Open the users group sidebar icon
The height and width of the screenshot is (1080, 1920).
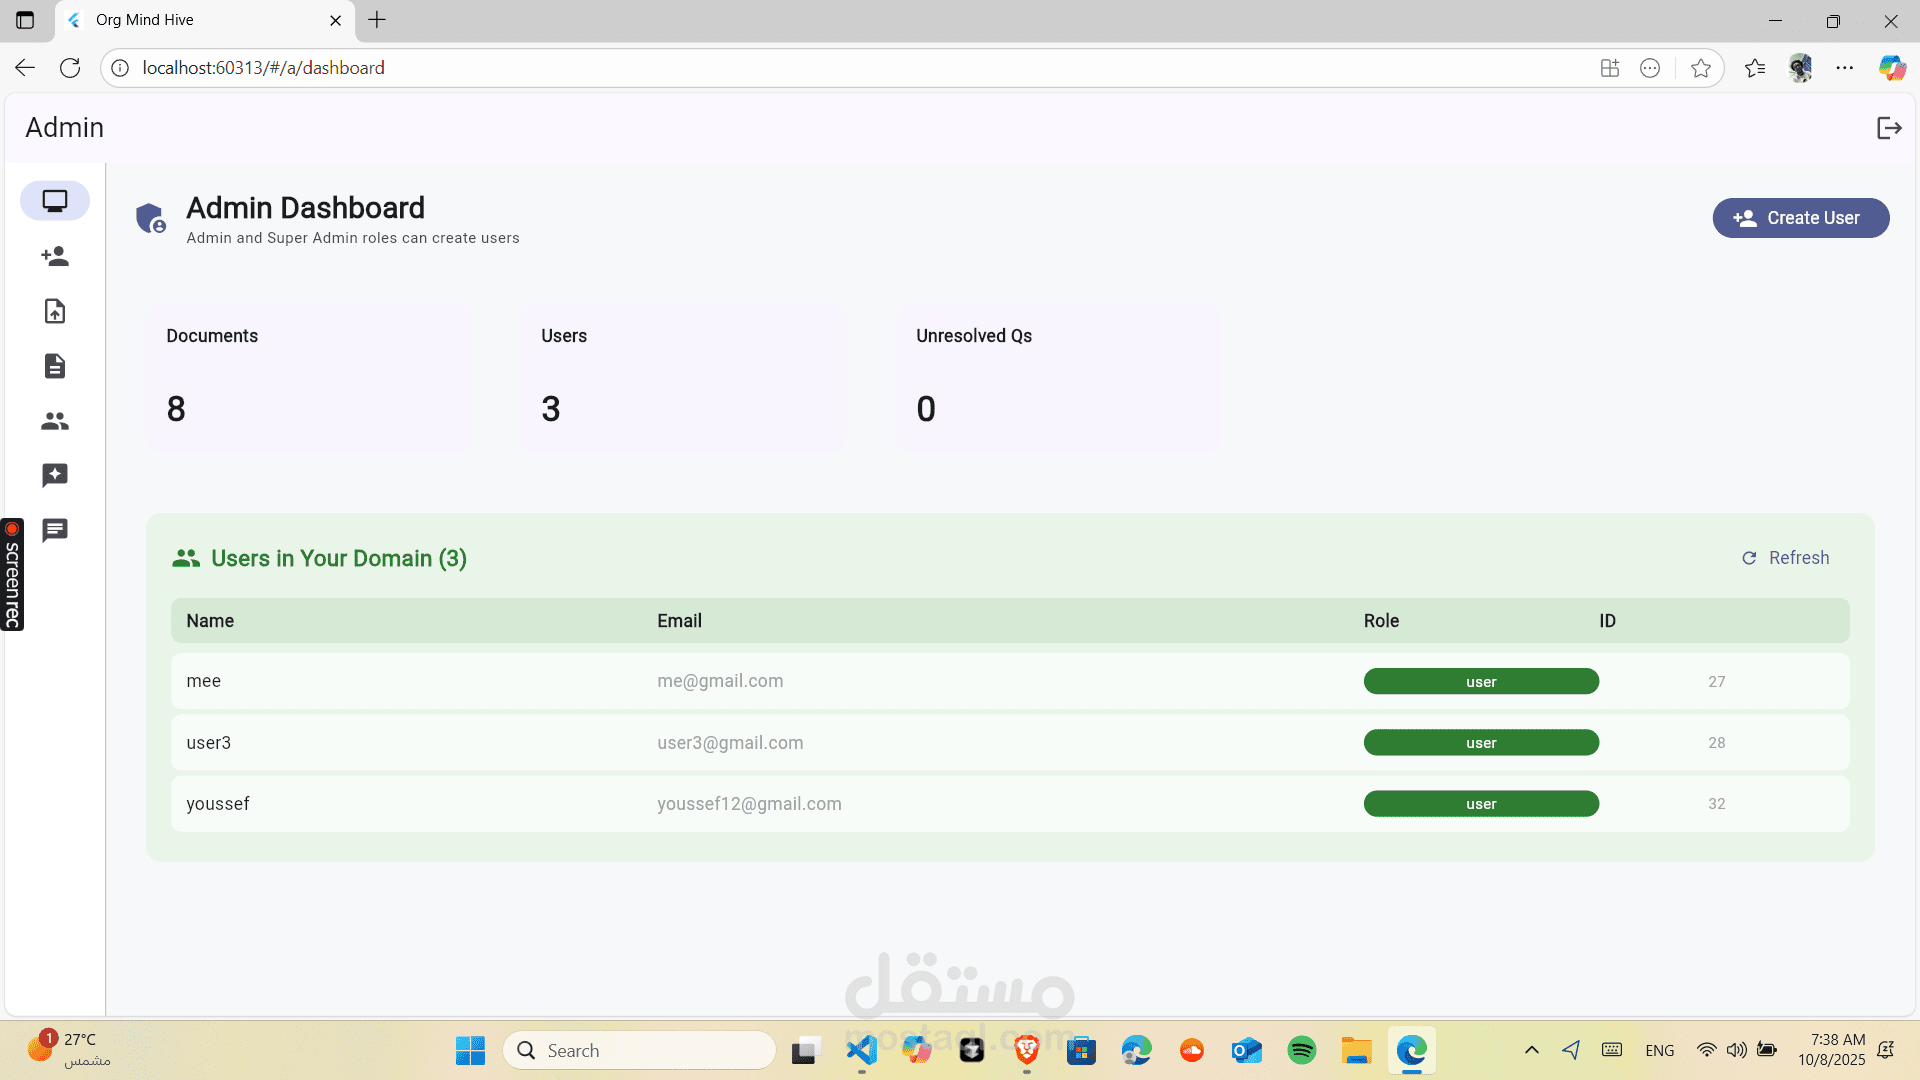(x=55, y=421)
